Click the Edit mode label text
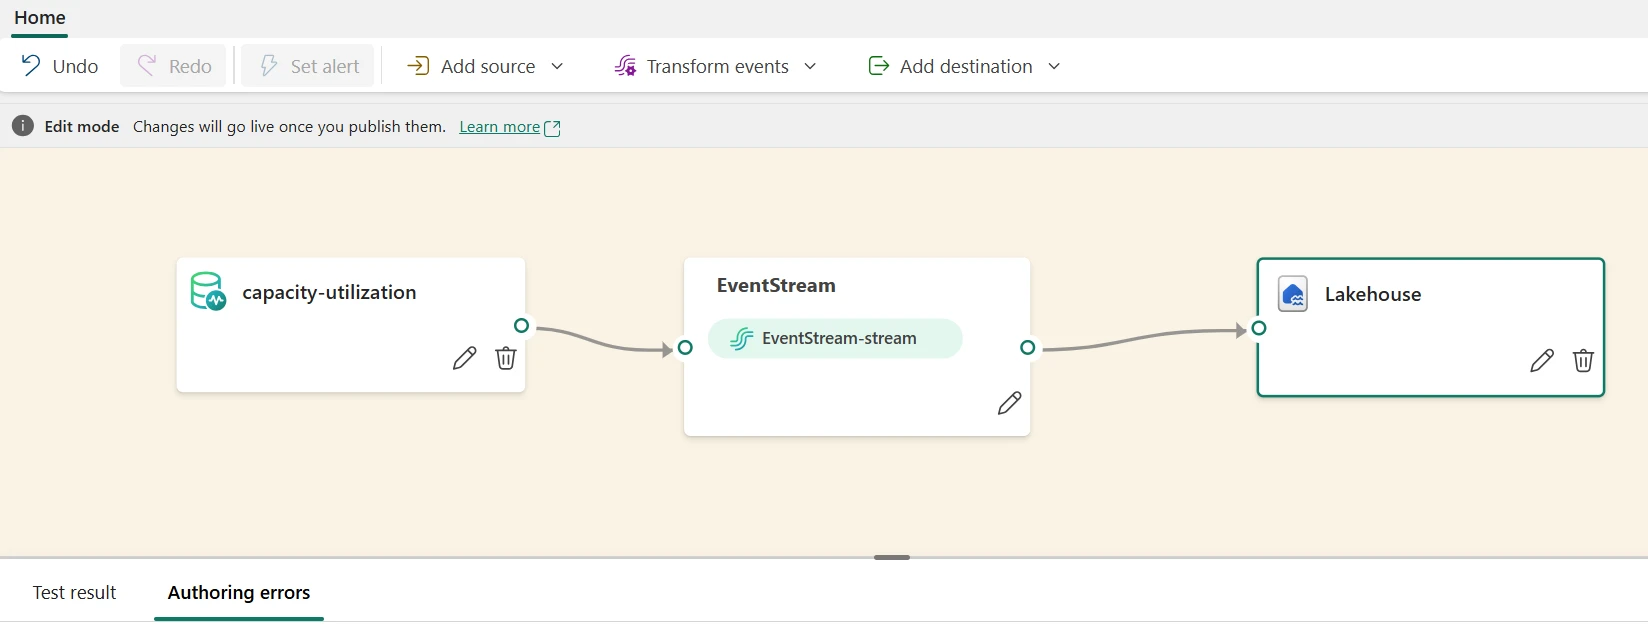The height and width of the screenshot is (637, 1648). pos(82,127)
